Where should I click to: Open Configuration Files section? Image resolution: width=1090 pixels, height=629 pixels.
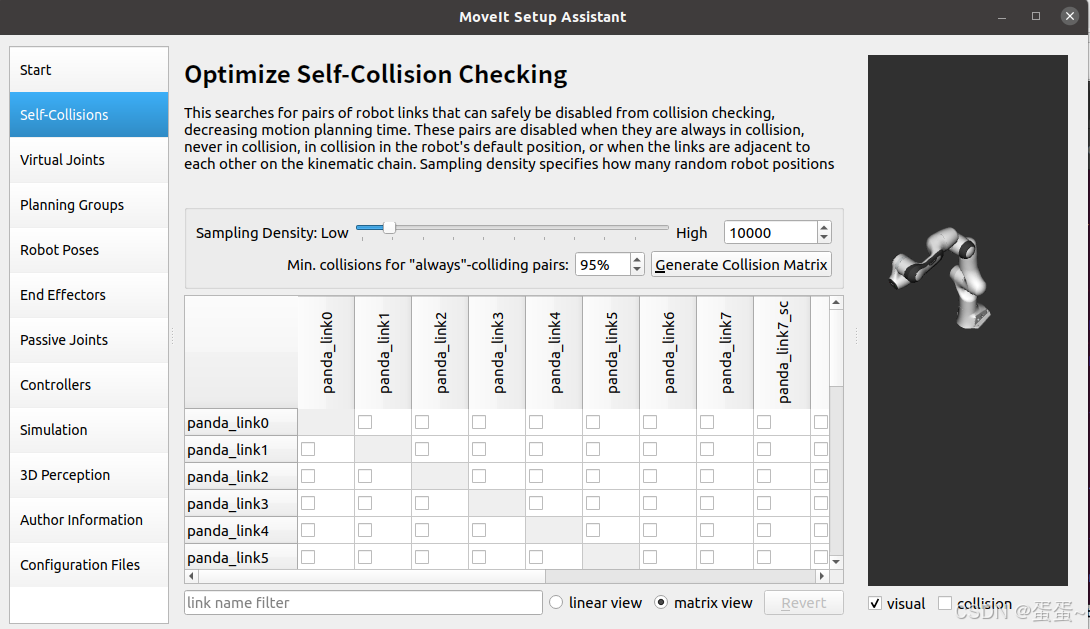click(89, 565)
